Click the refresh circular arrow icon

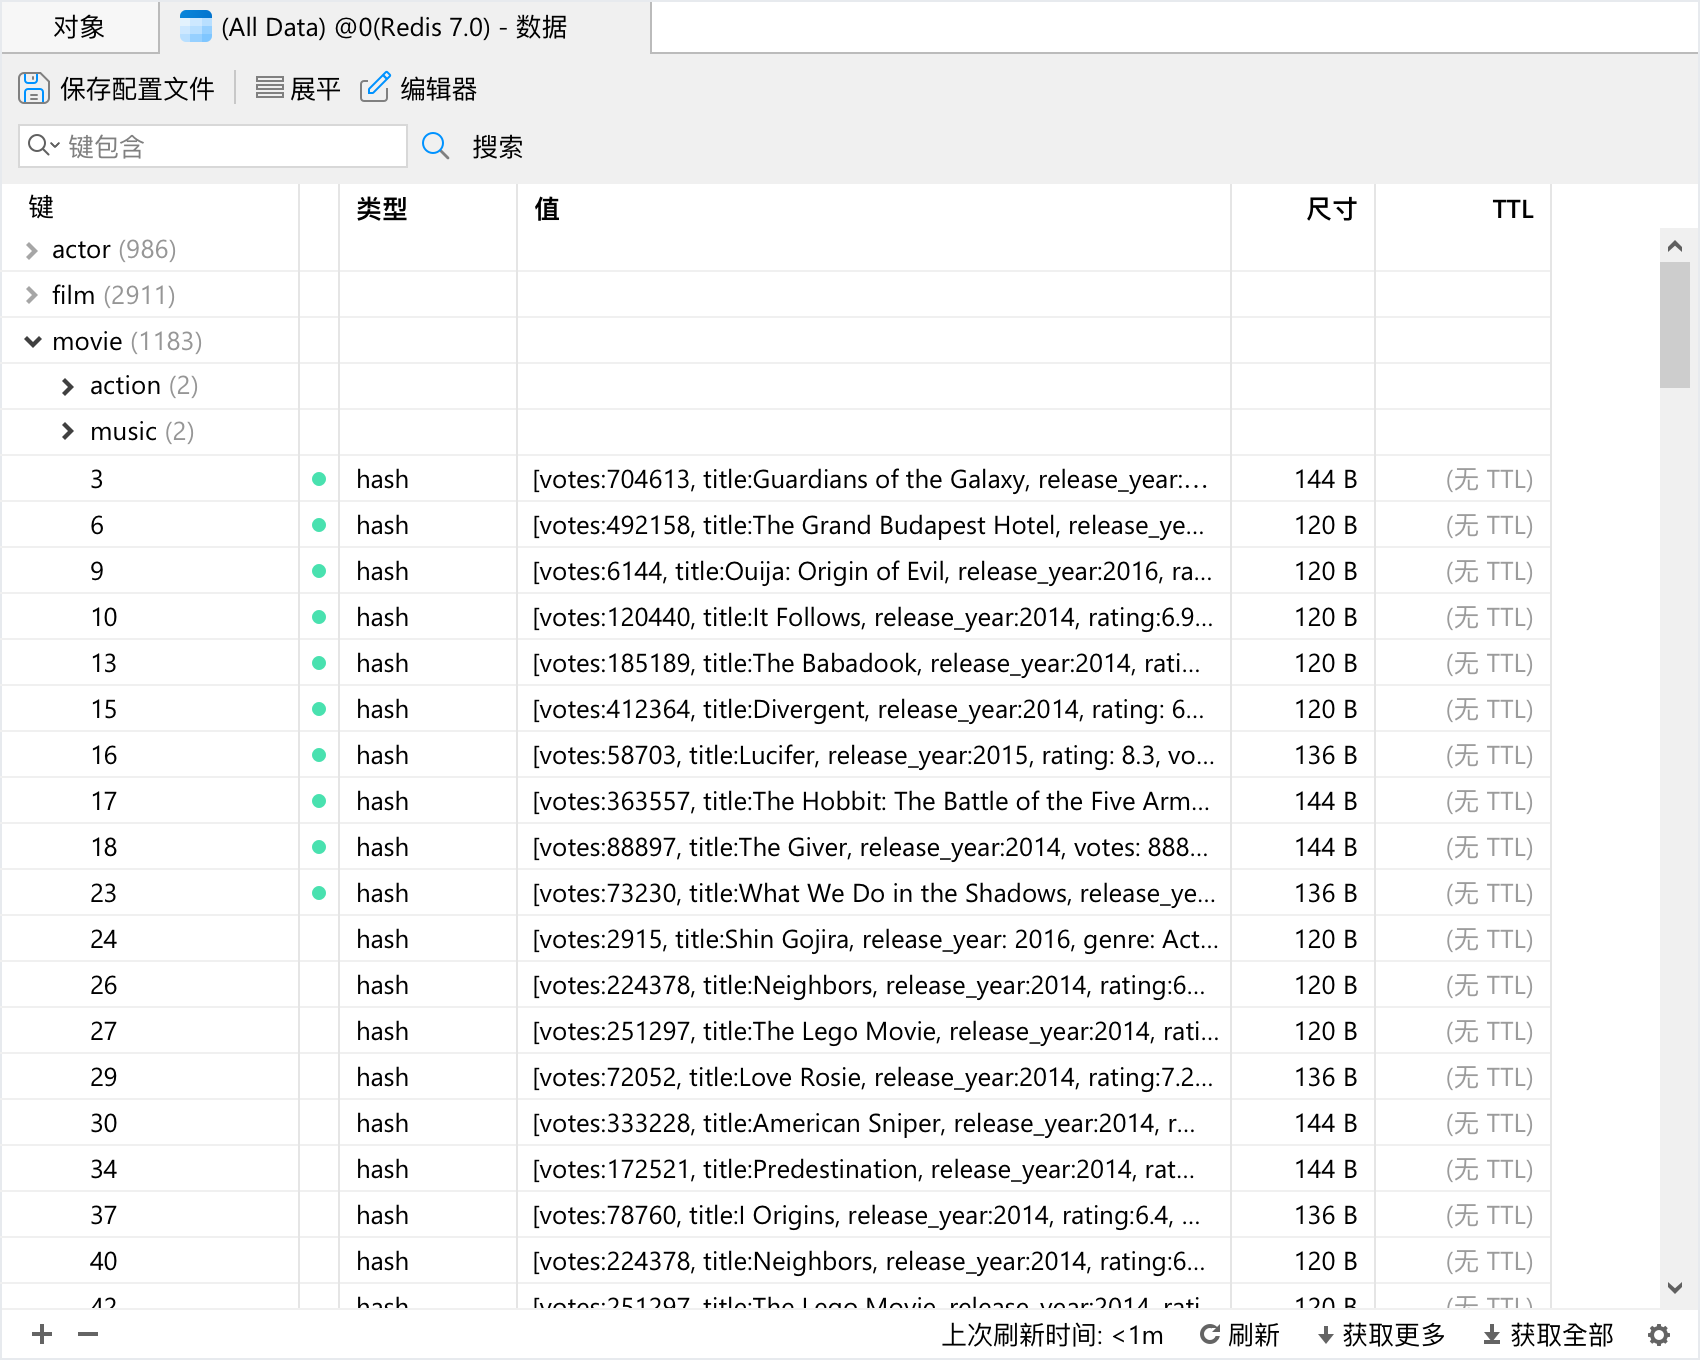[x=1209, y=1335]
